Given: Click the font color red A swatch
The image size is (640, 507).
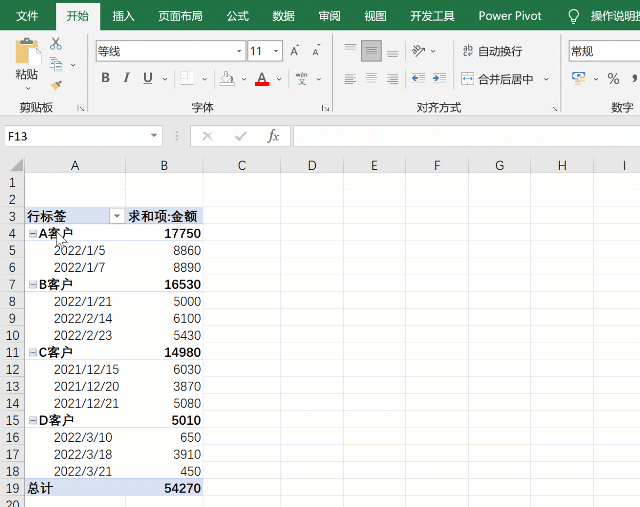Looking at the screenshot, I should 262,78.
